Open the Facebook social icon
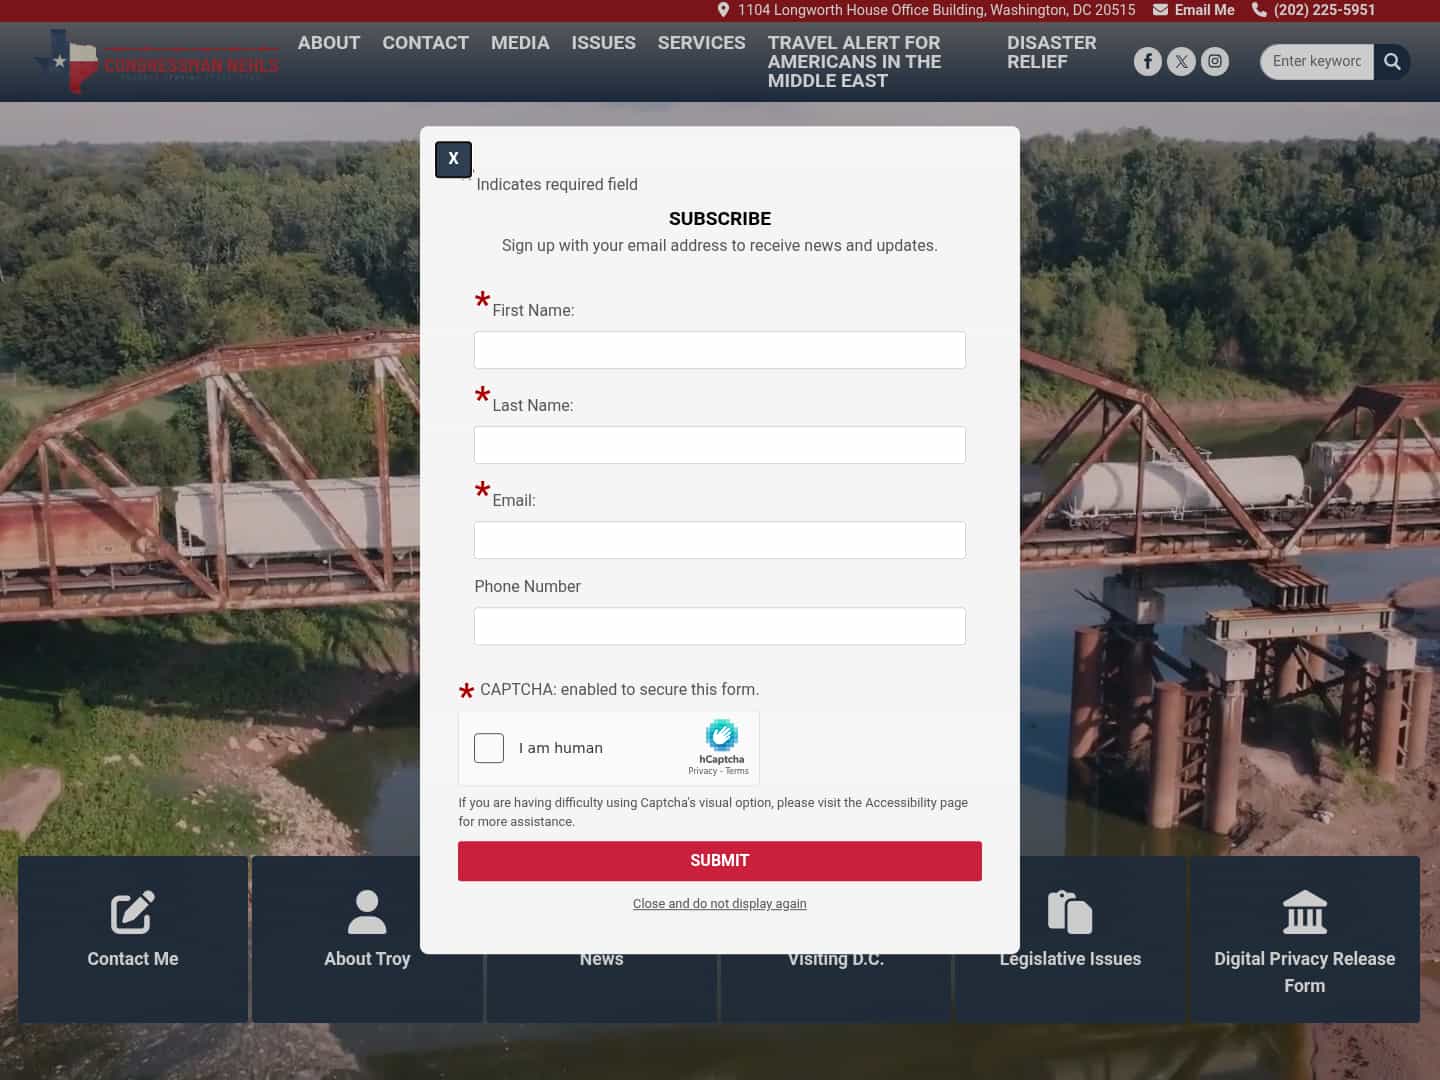This screenshot has width=1440, height=1080. click(1148, 62)
